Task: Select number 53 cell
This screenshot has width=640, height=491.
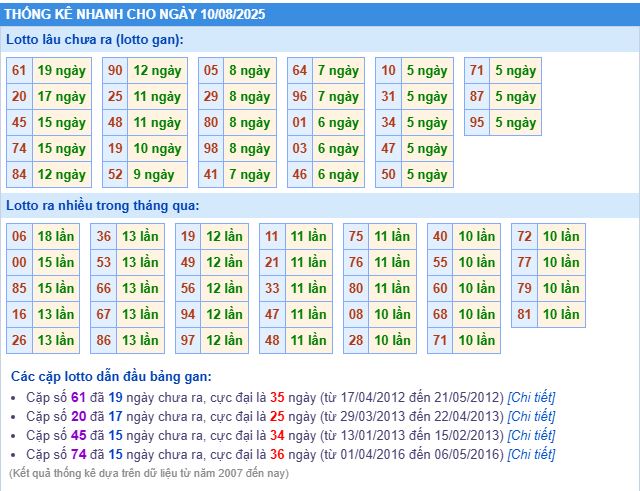Action: pos(104,262)
